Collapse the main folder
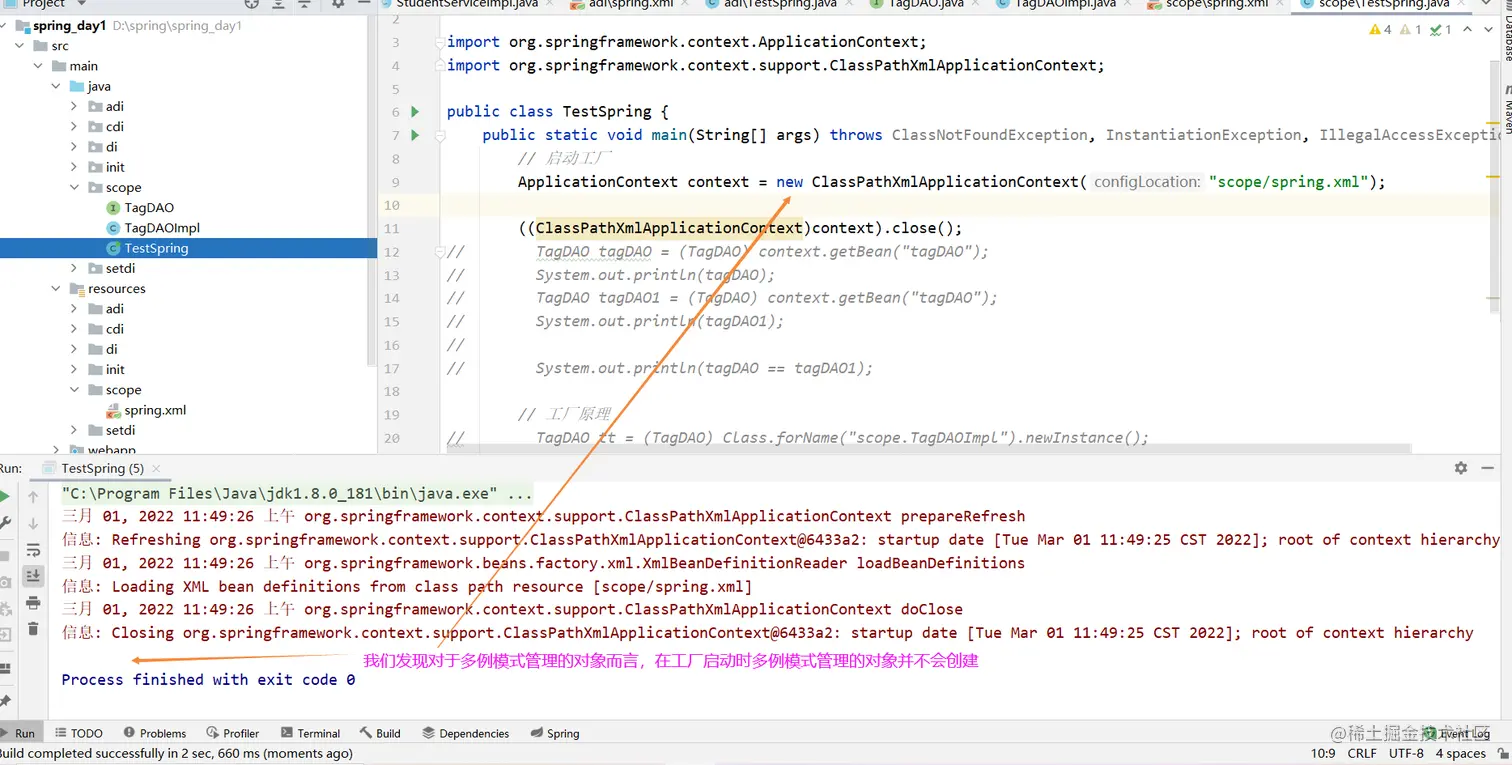 coord(38,66)
